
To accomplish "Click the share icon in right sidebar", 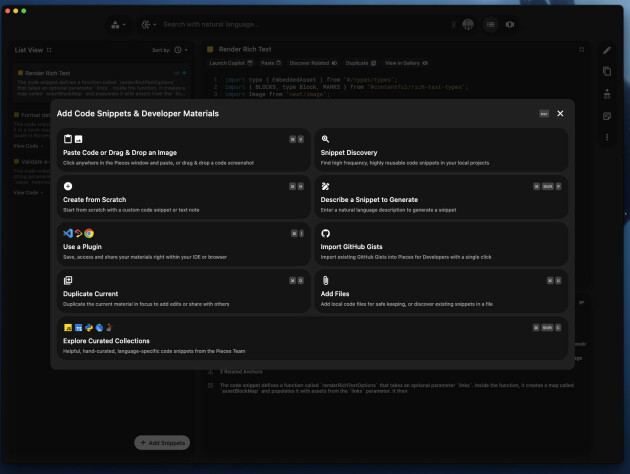I will pyautogui.click(x=607, y=94).
